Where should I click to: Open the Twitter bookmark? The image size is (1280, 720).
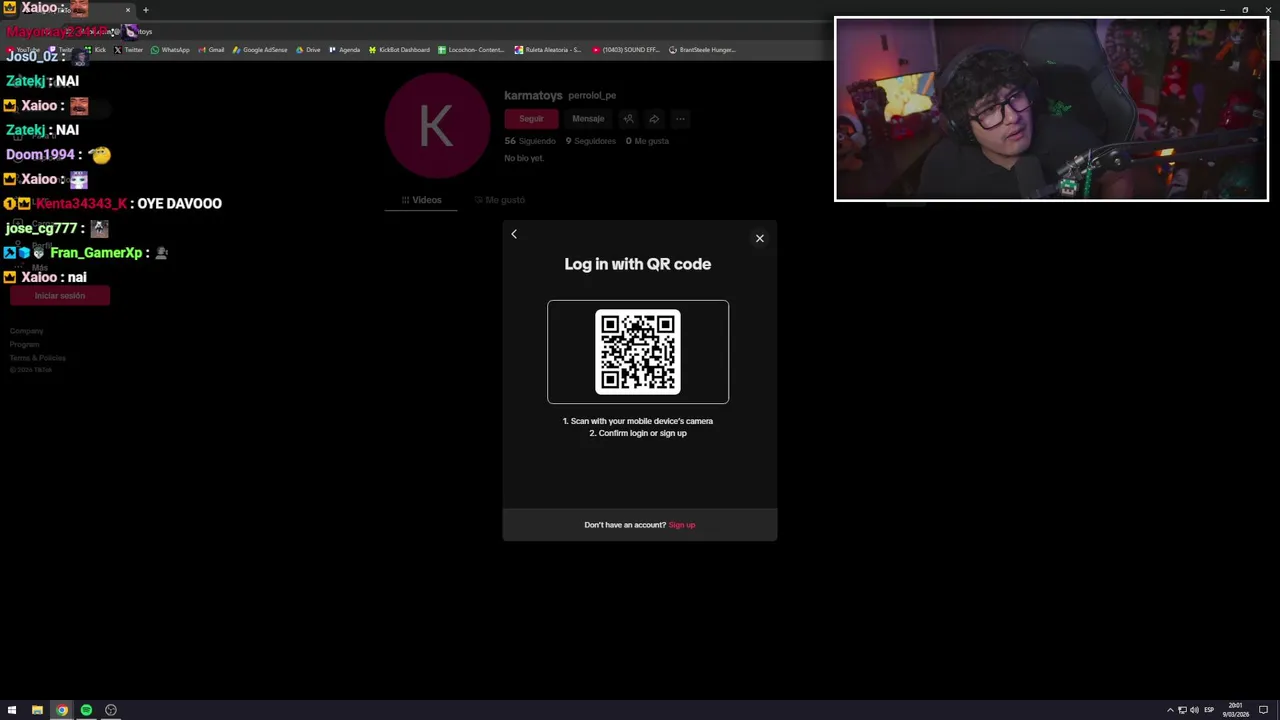[129, 50]
